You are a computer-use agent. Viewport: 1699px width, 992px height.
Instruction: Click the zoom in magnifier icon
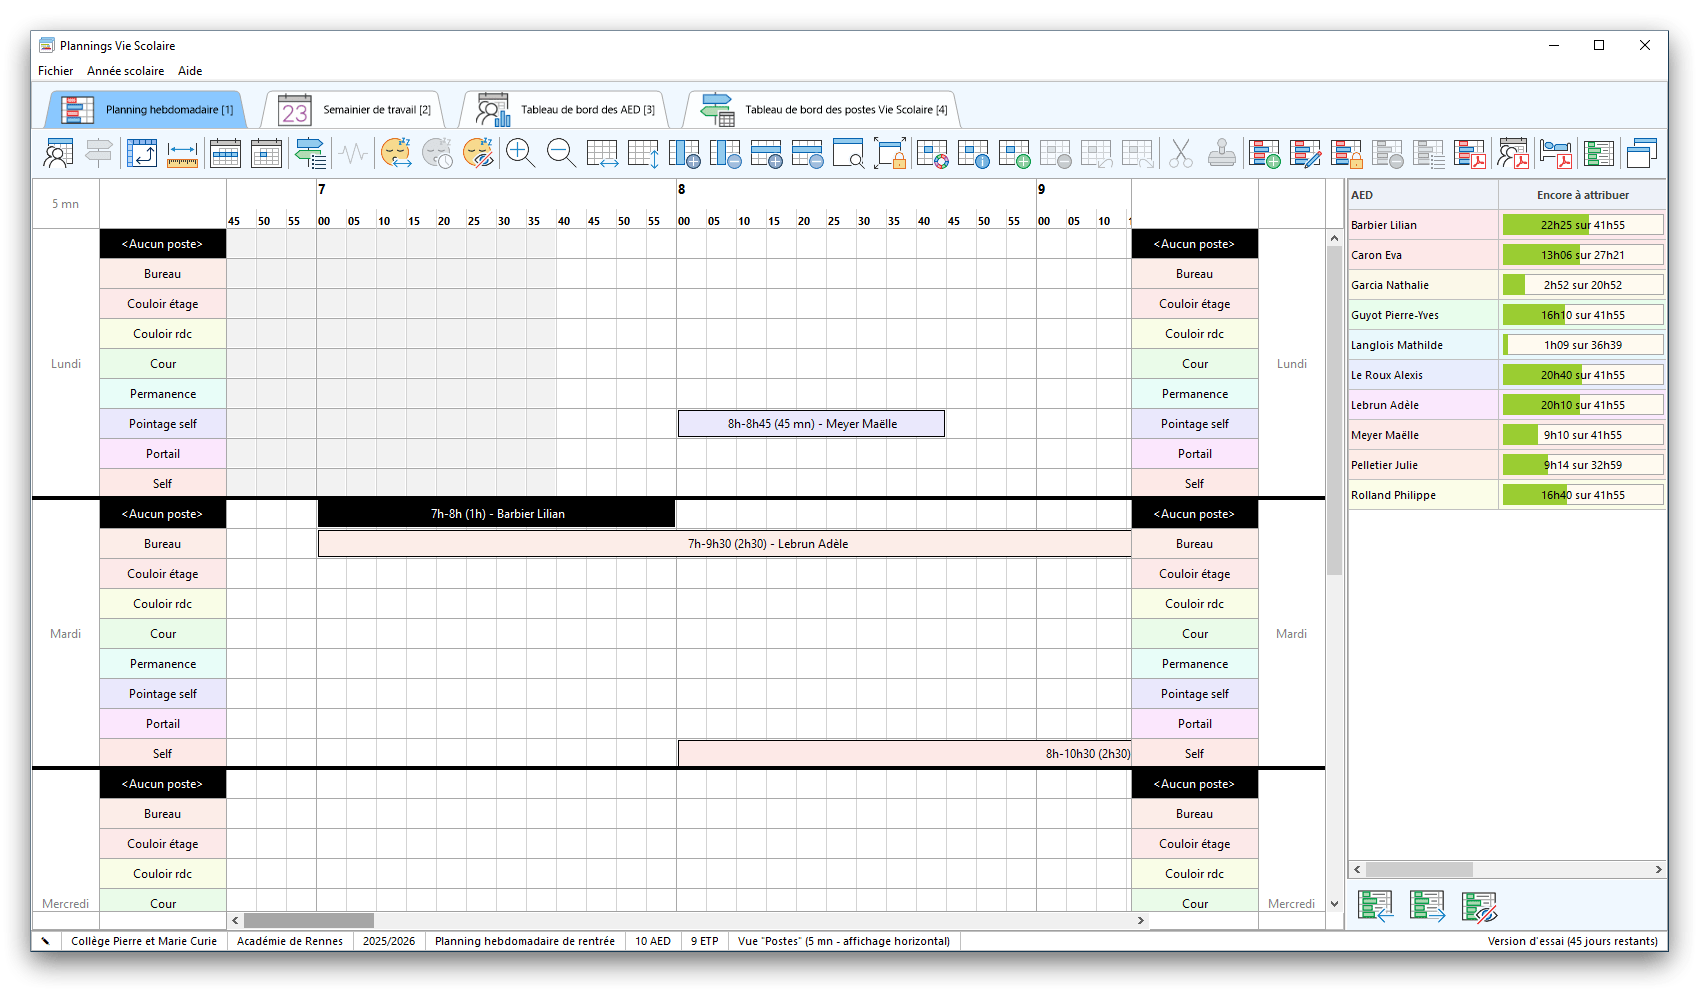520,153
